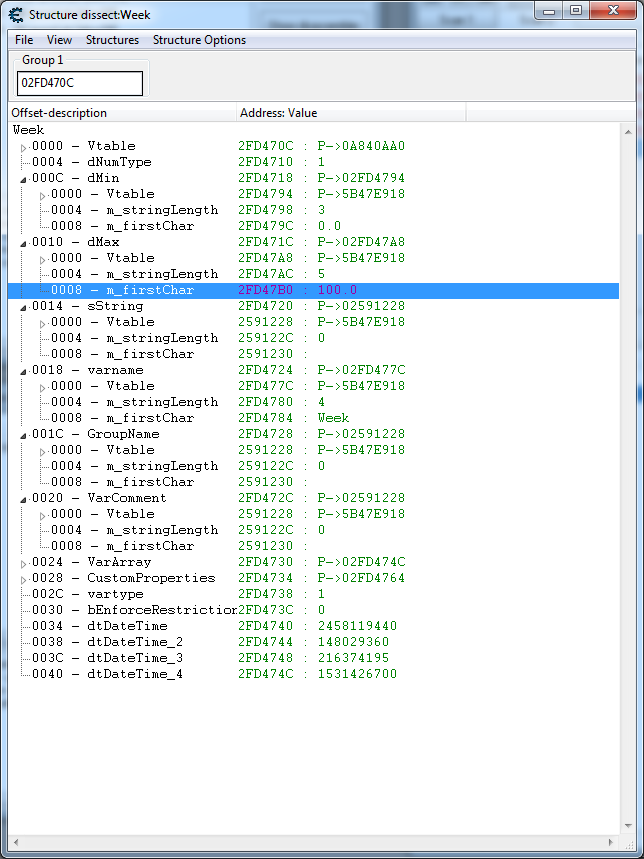Image resolution: width=644 pixels, height=859 pixels.
Task: Expand the top-level Vtable node
Action: (x=23, y=147)
